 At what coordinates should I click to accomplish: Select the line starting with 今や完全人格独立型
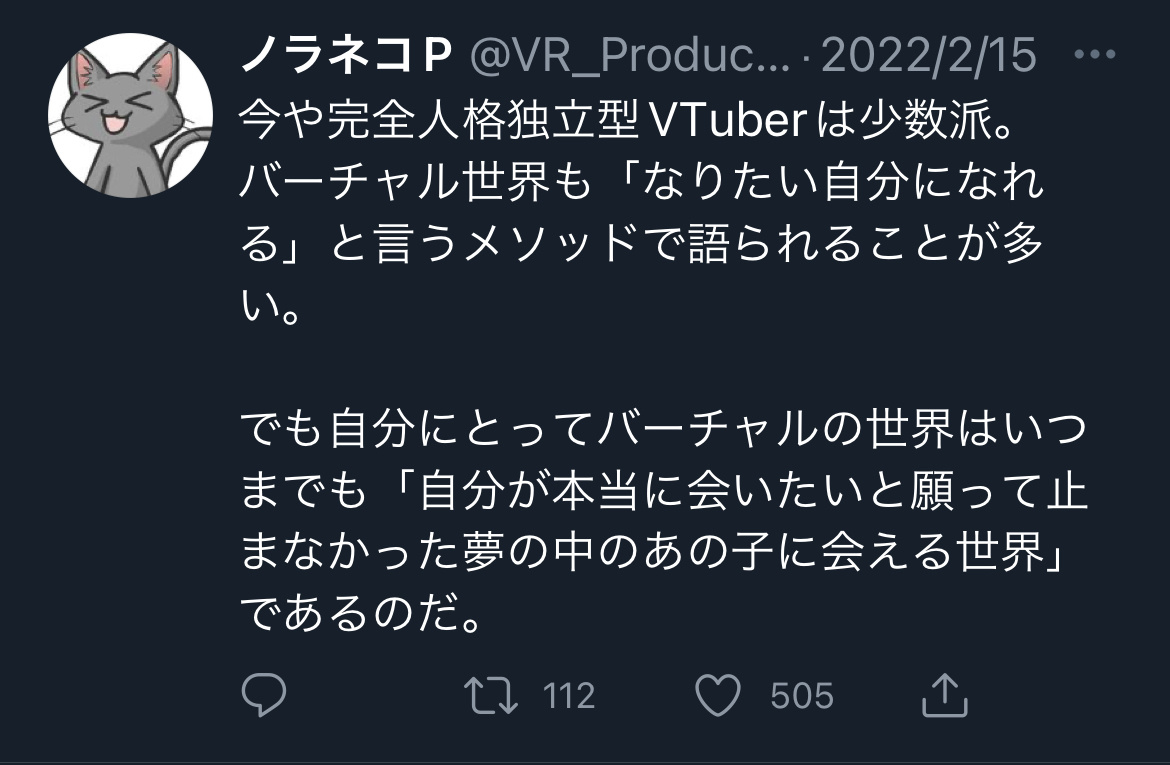(x=627, y=120)
